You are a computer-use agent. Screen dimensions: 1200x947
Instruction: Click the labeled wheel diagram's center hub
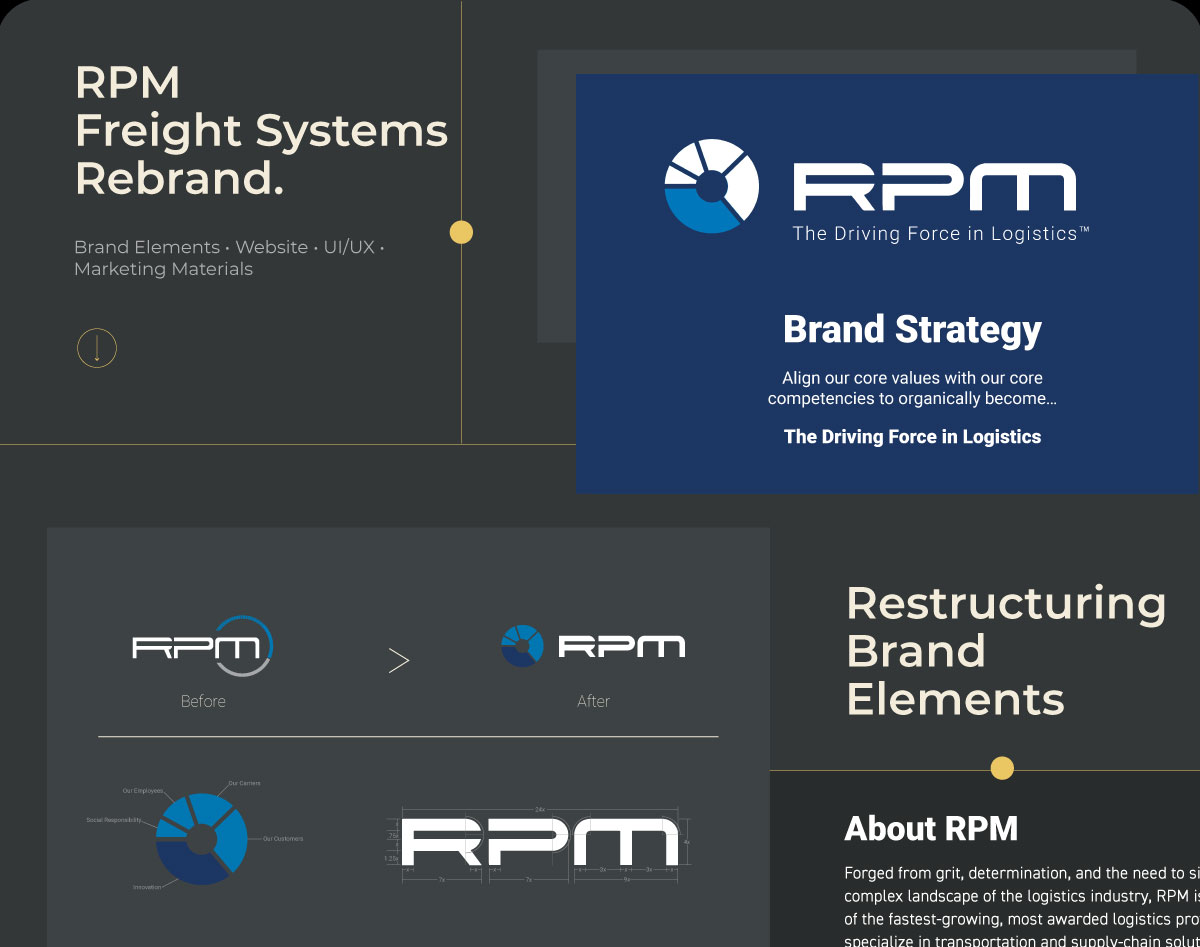(x=202, y=839)
